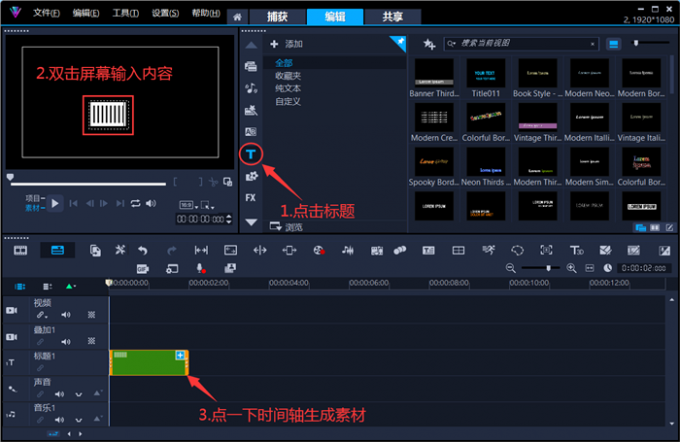
Task: Open the home tab icon
Action: 237,17
